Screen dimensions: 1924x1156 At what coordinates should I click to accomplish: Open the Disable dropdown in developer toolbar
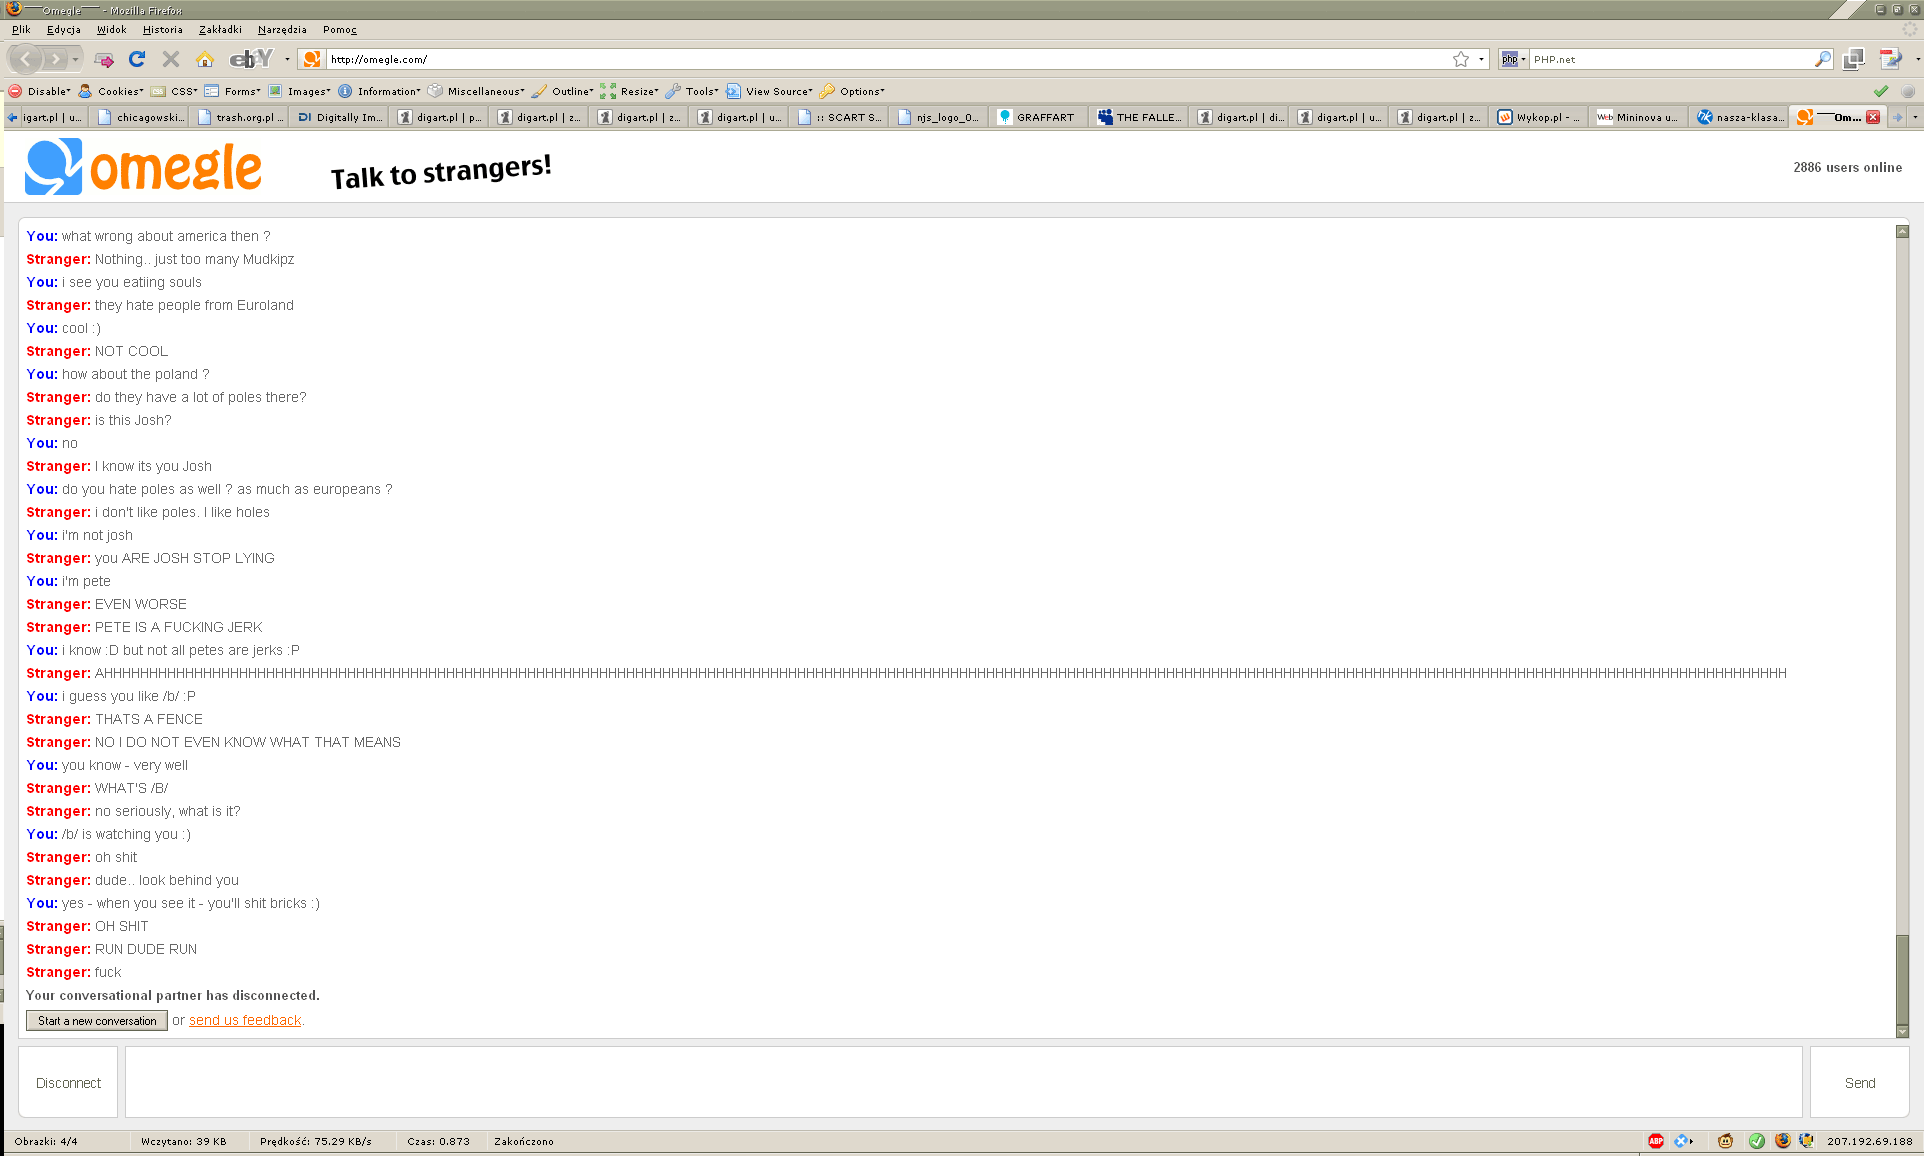pos(41,91)
